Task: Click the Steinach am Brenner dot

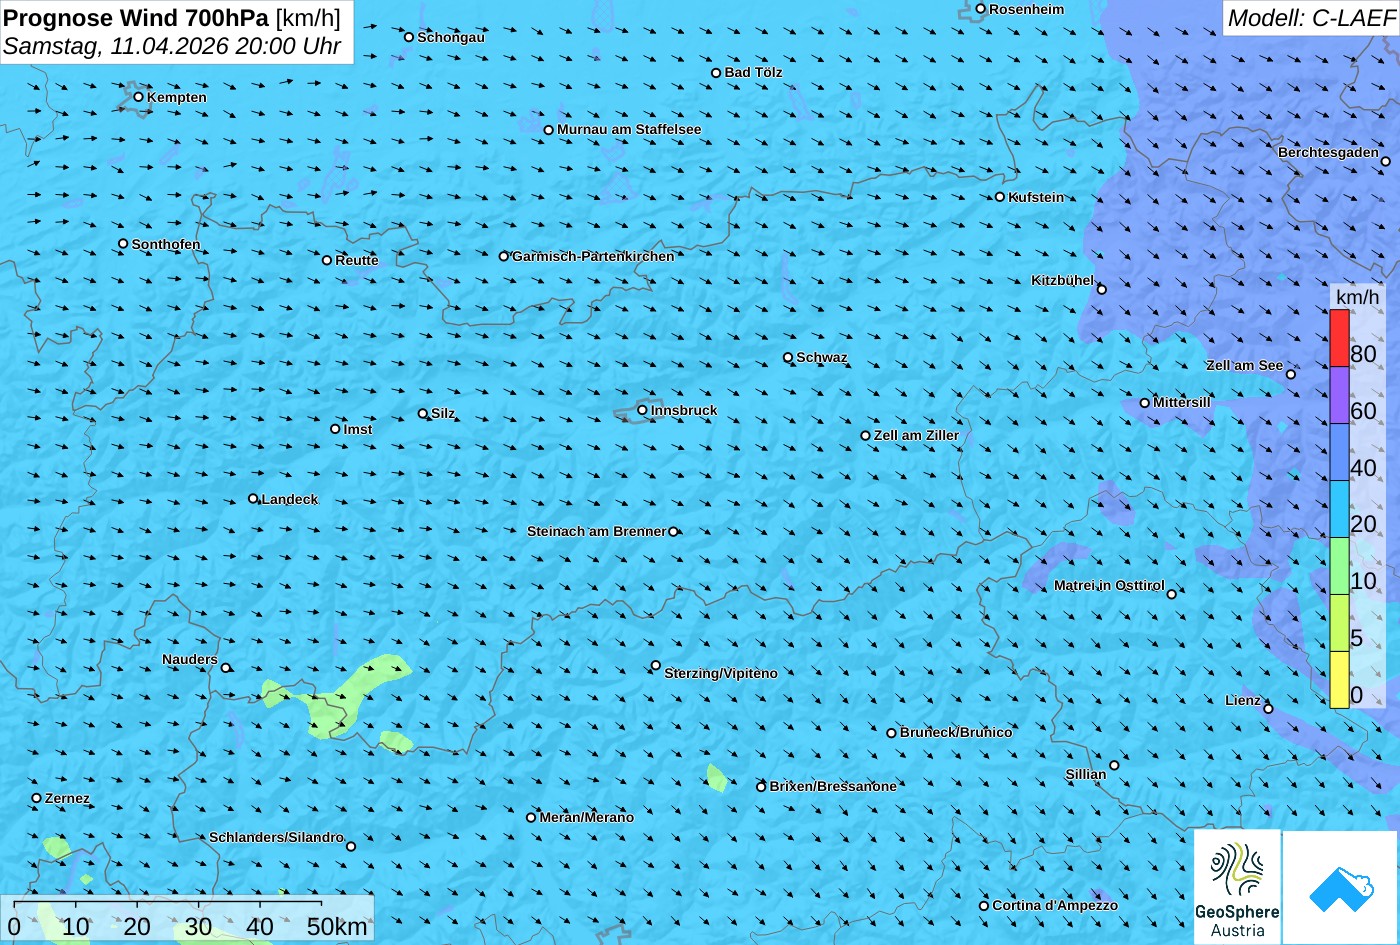Action: [x=673, y=532]
